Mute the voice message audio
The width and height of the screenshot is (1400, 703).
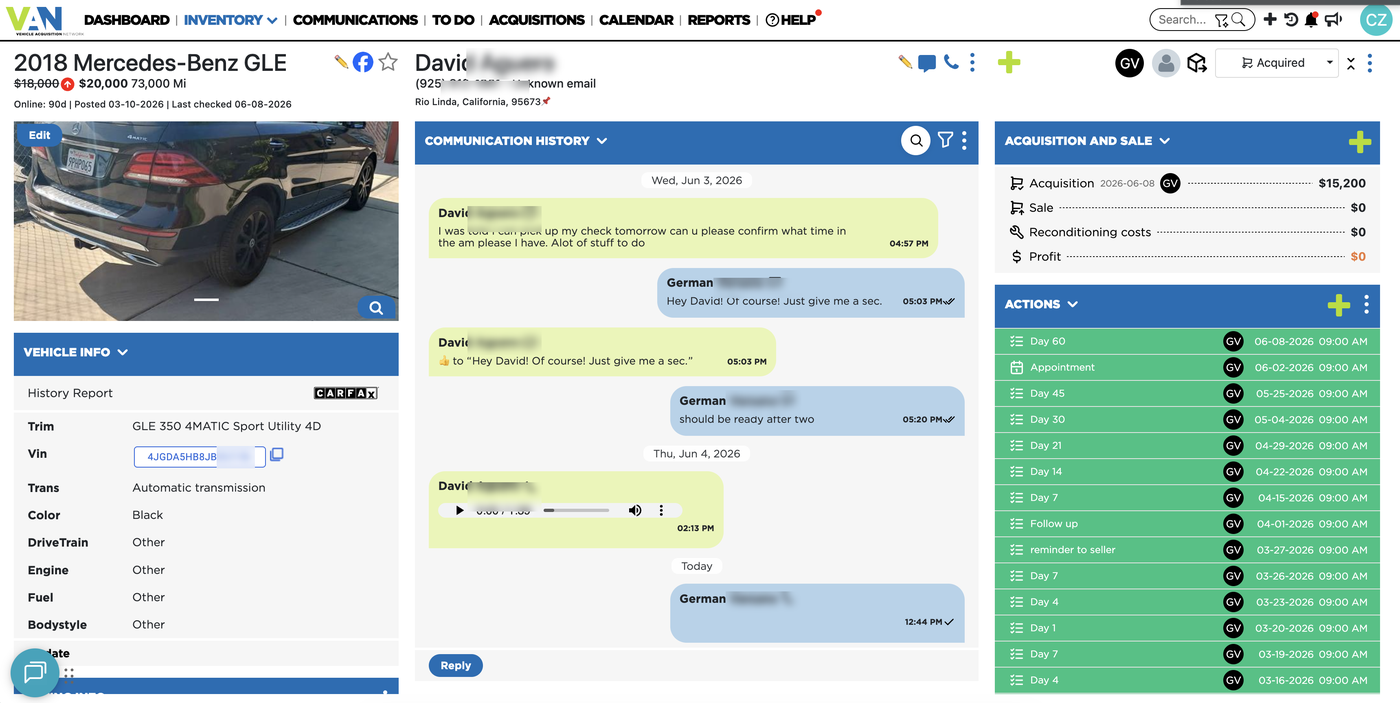pos(635,510)
